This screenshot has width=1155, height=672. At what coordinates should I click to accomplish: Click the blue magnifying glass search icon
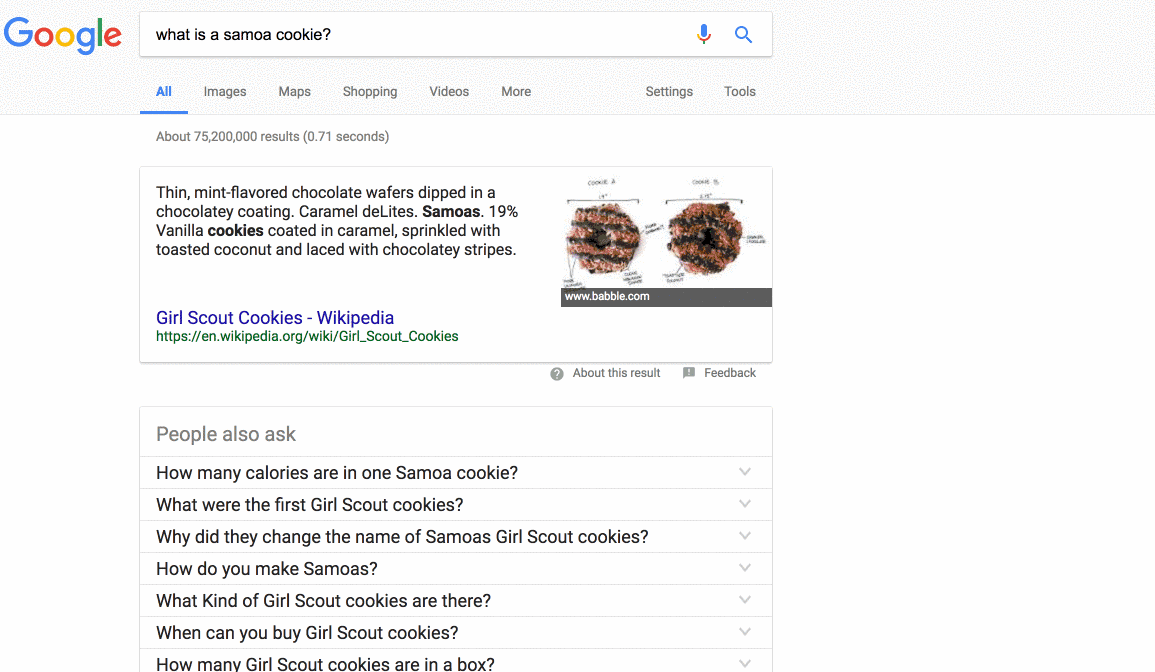pyautogui.click(x=743, y=33)
